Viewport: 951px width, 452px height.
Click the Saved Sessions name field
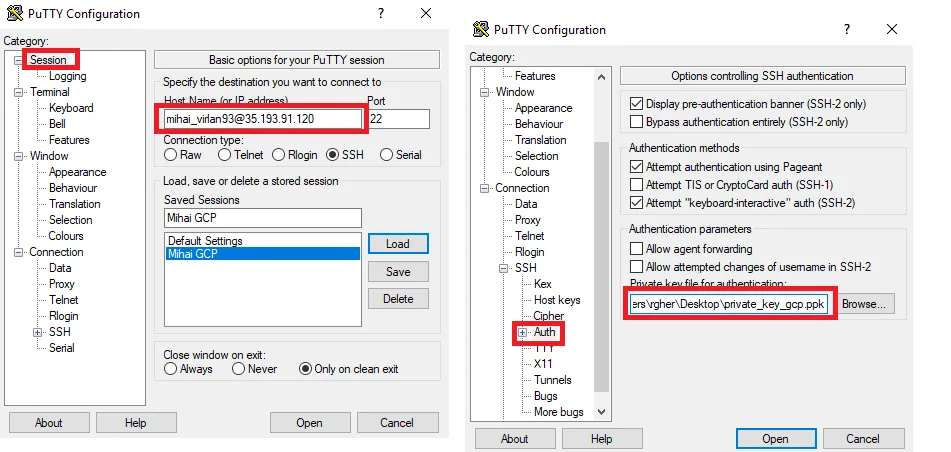click(x=263, y=218)
